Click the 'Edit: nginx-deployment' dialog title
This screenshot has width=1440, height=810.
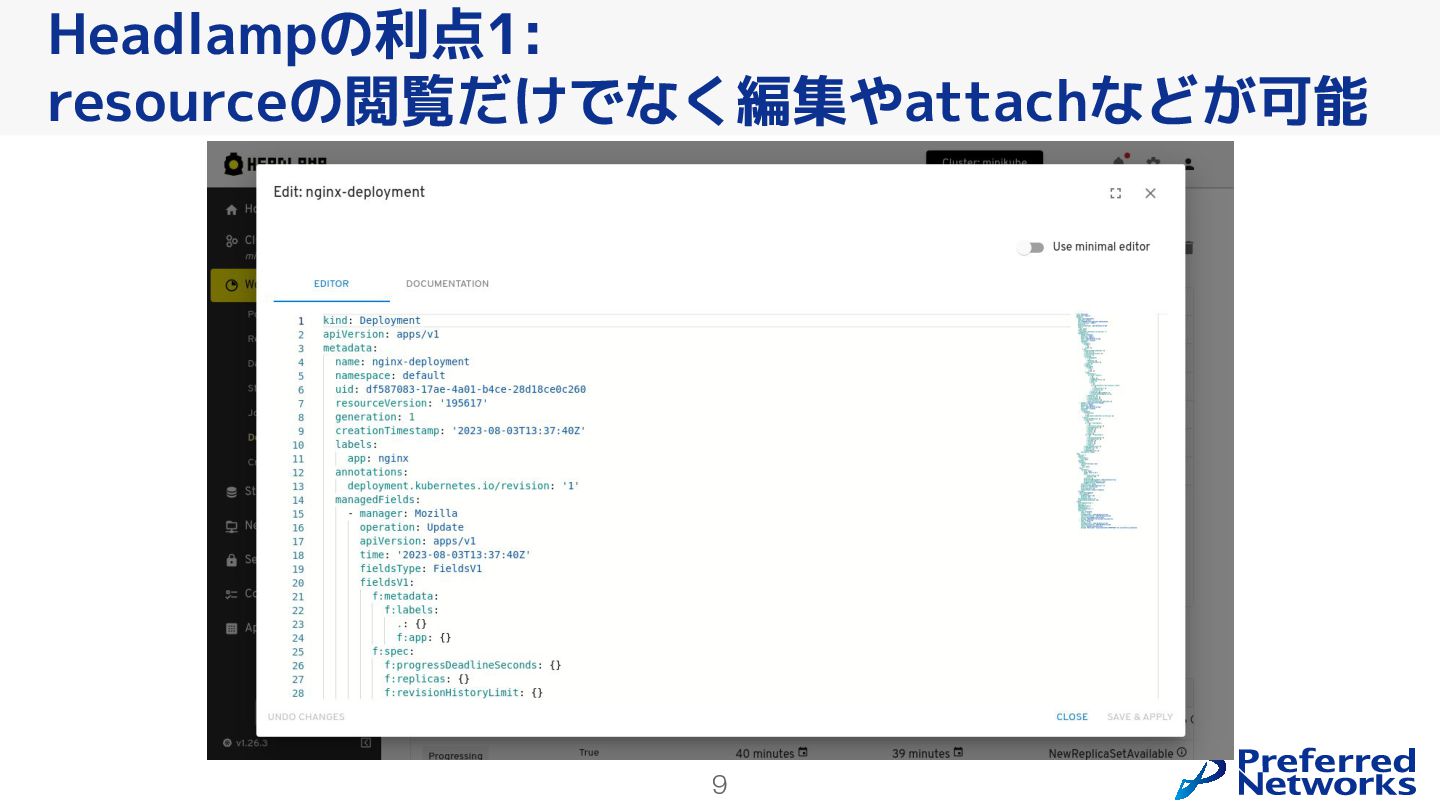tap(349, 192)
